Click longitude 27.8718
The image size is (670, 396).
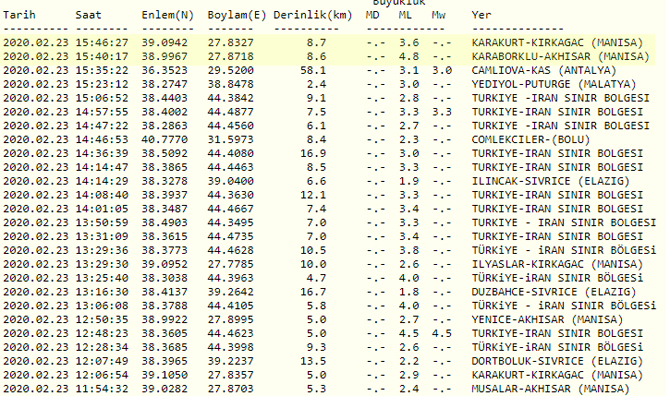(231, 56)
